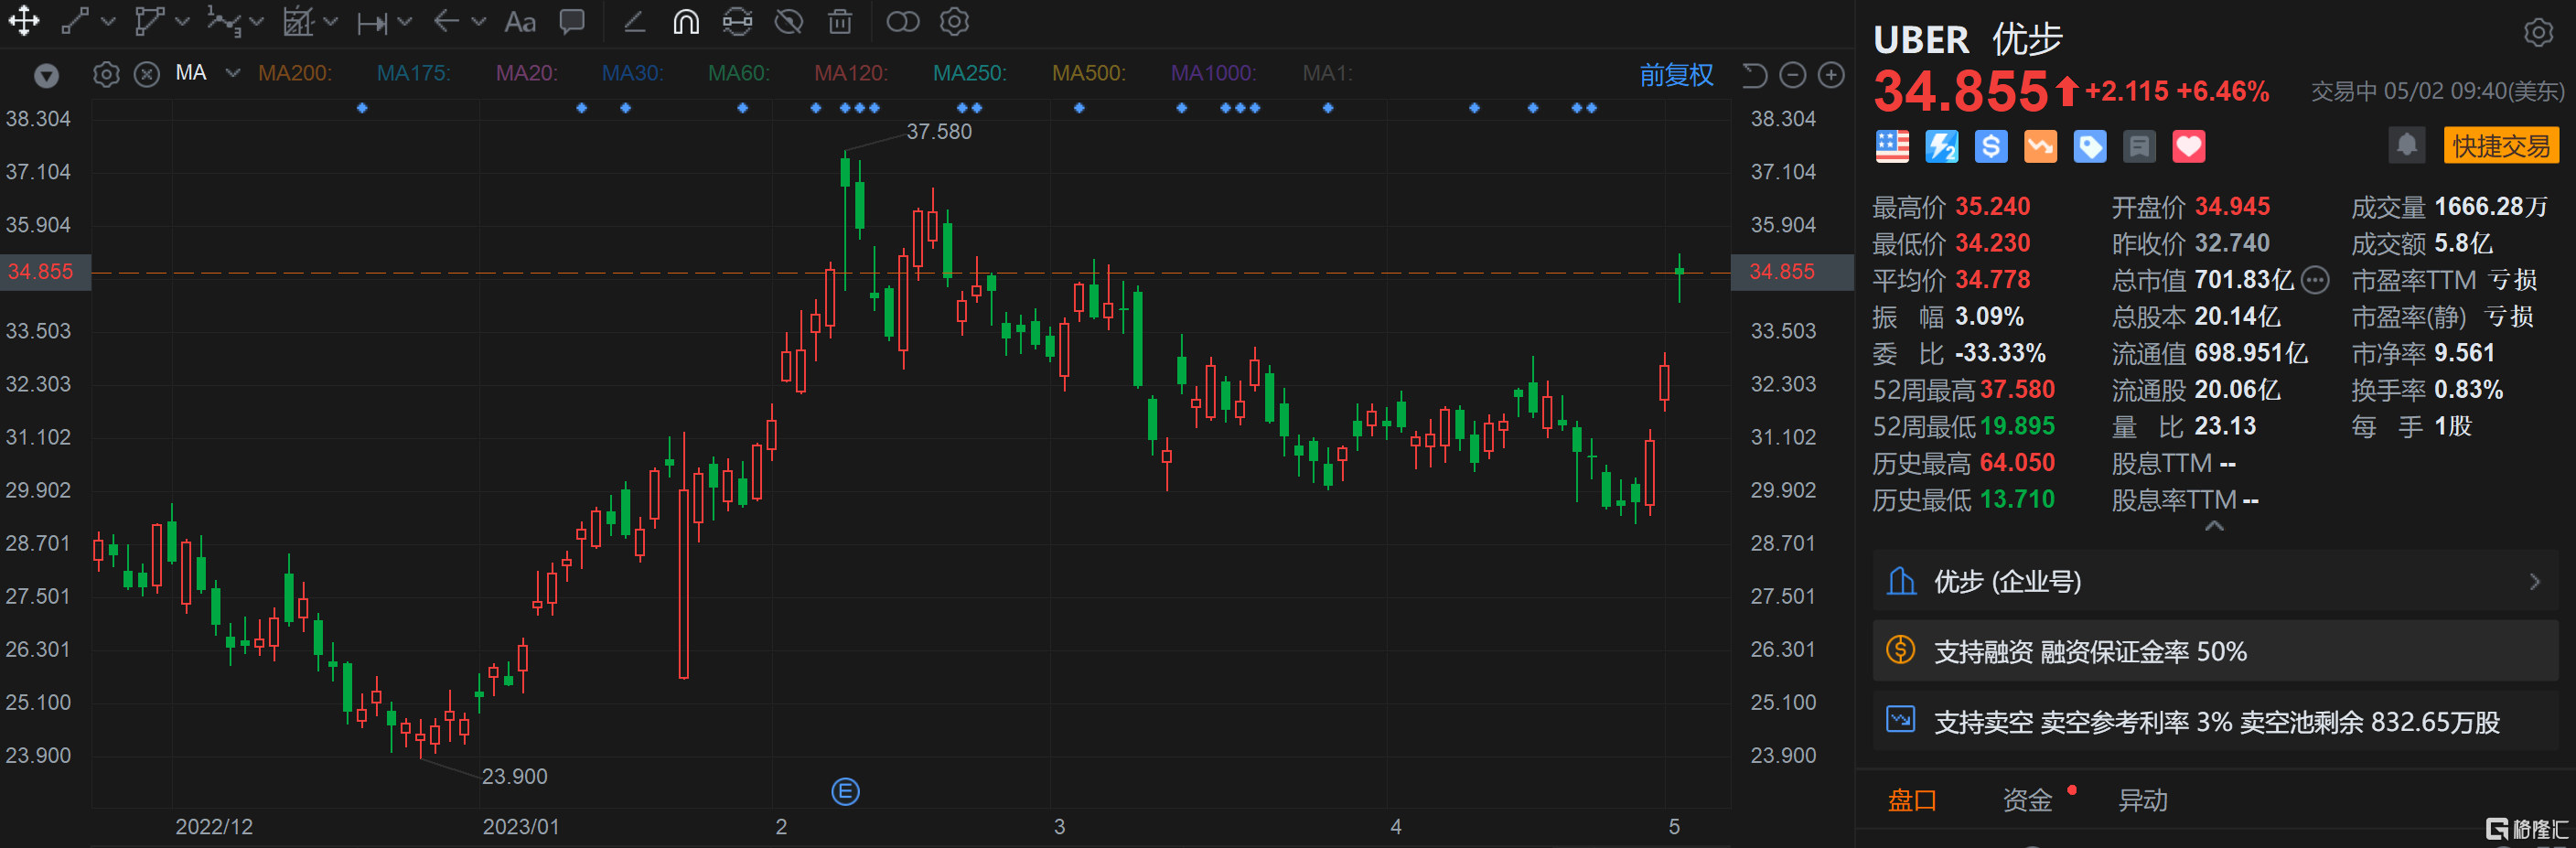Collapse the quote details with up chevron

tap(2214, 526)
